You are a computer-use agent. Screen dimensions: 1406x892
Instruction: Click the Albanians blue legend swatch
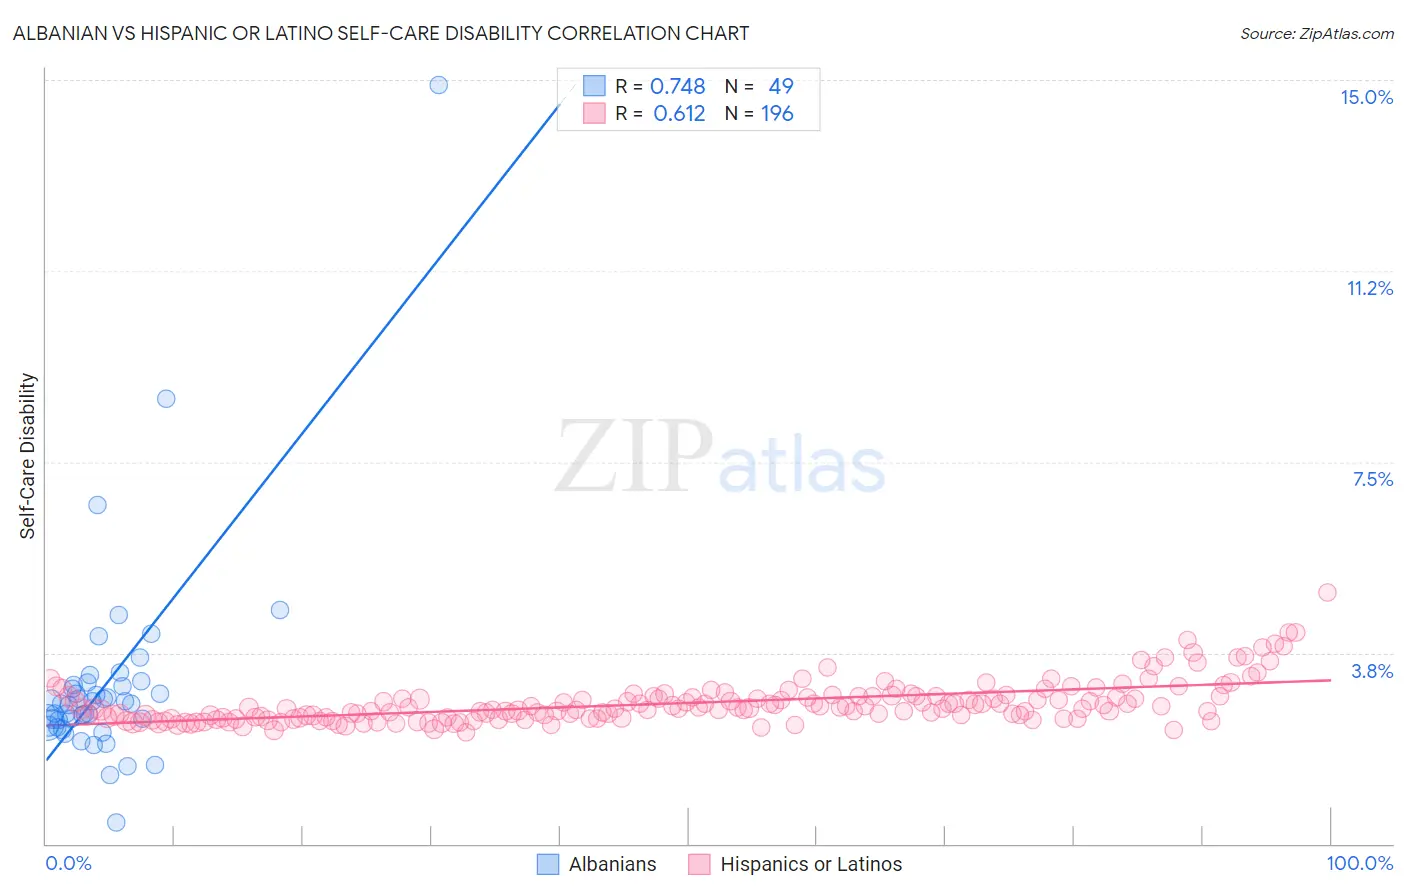[548, 864]
